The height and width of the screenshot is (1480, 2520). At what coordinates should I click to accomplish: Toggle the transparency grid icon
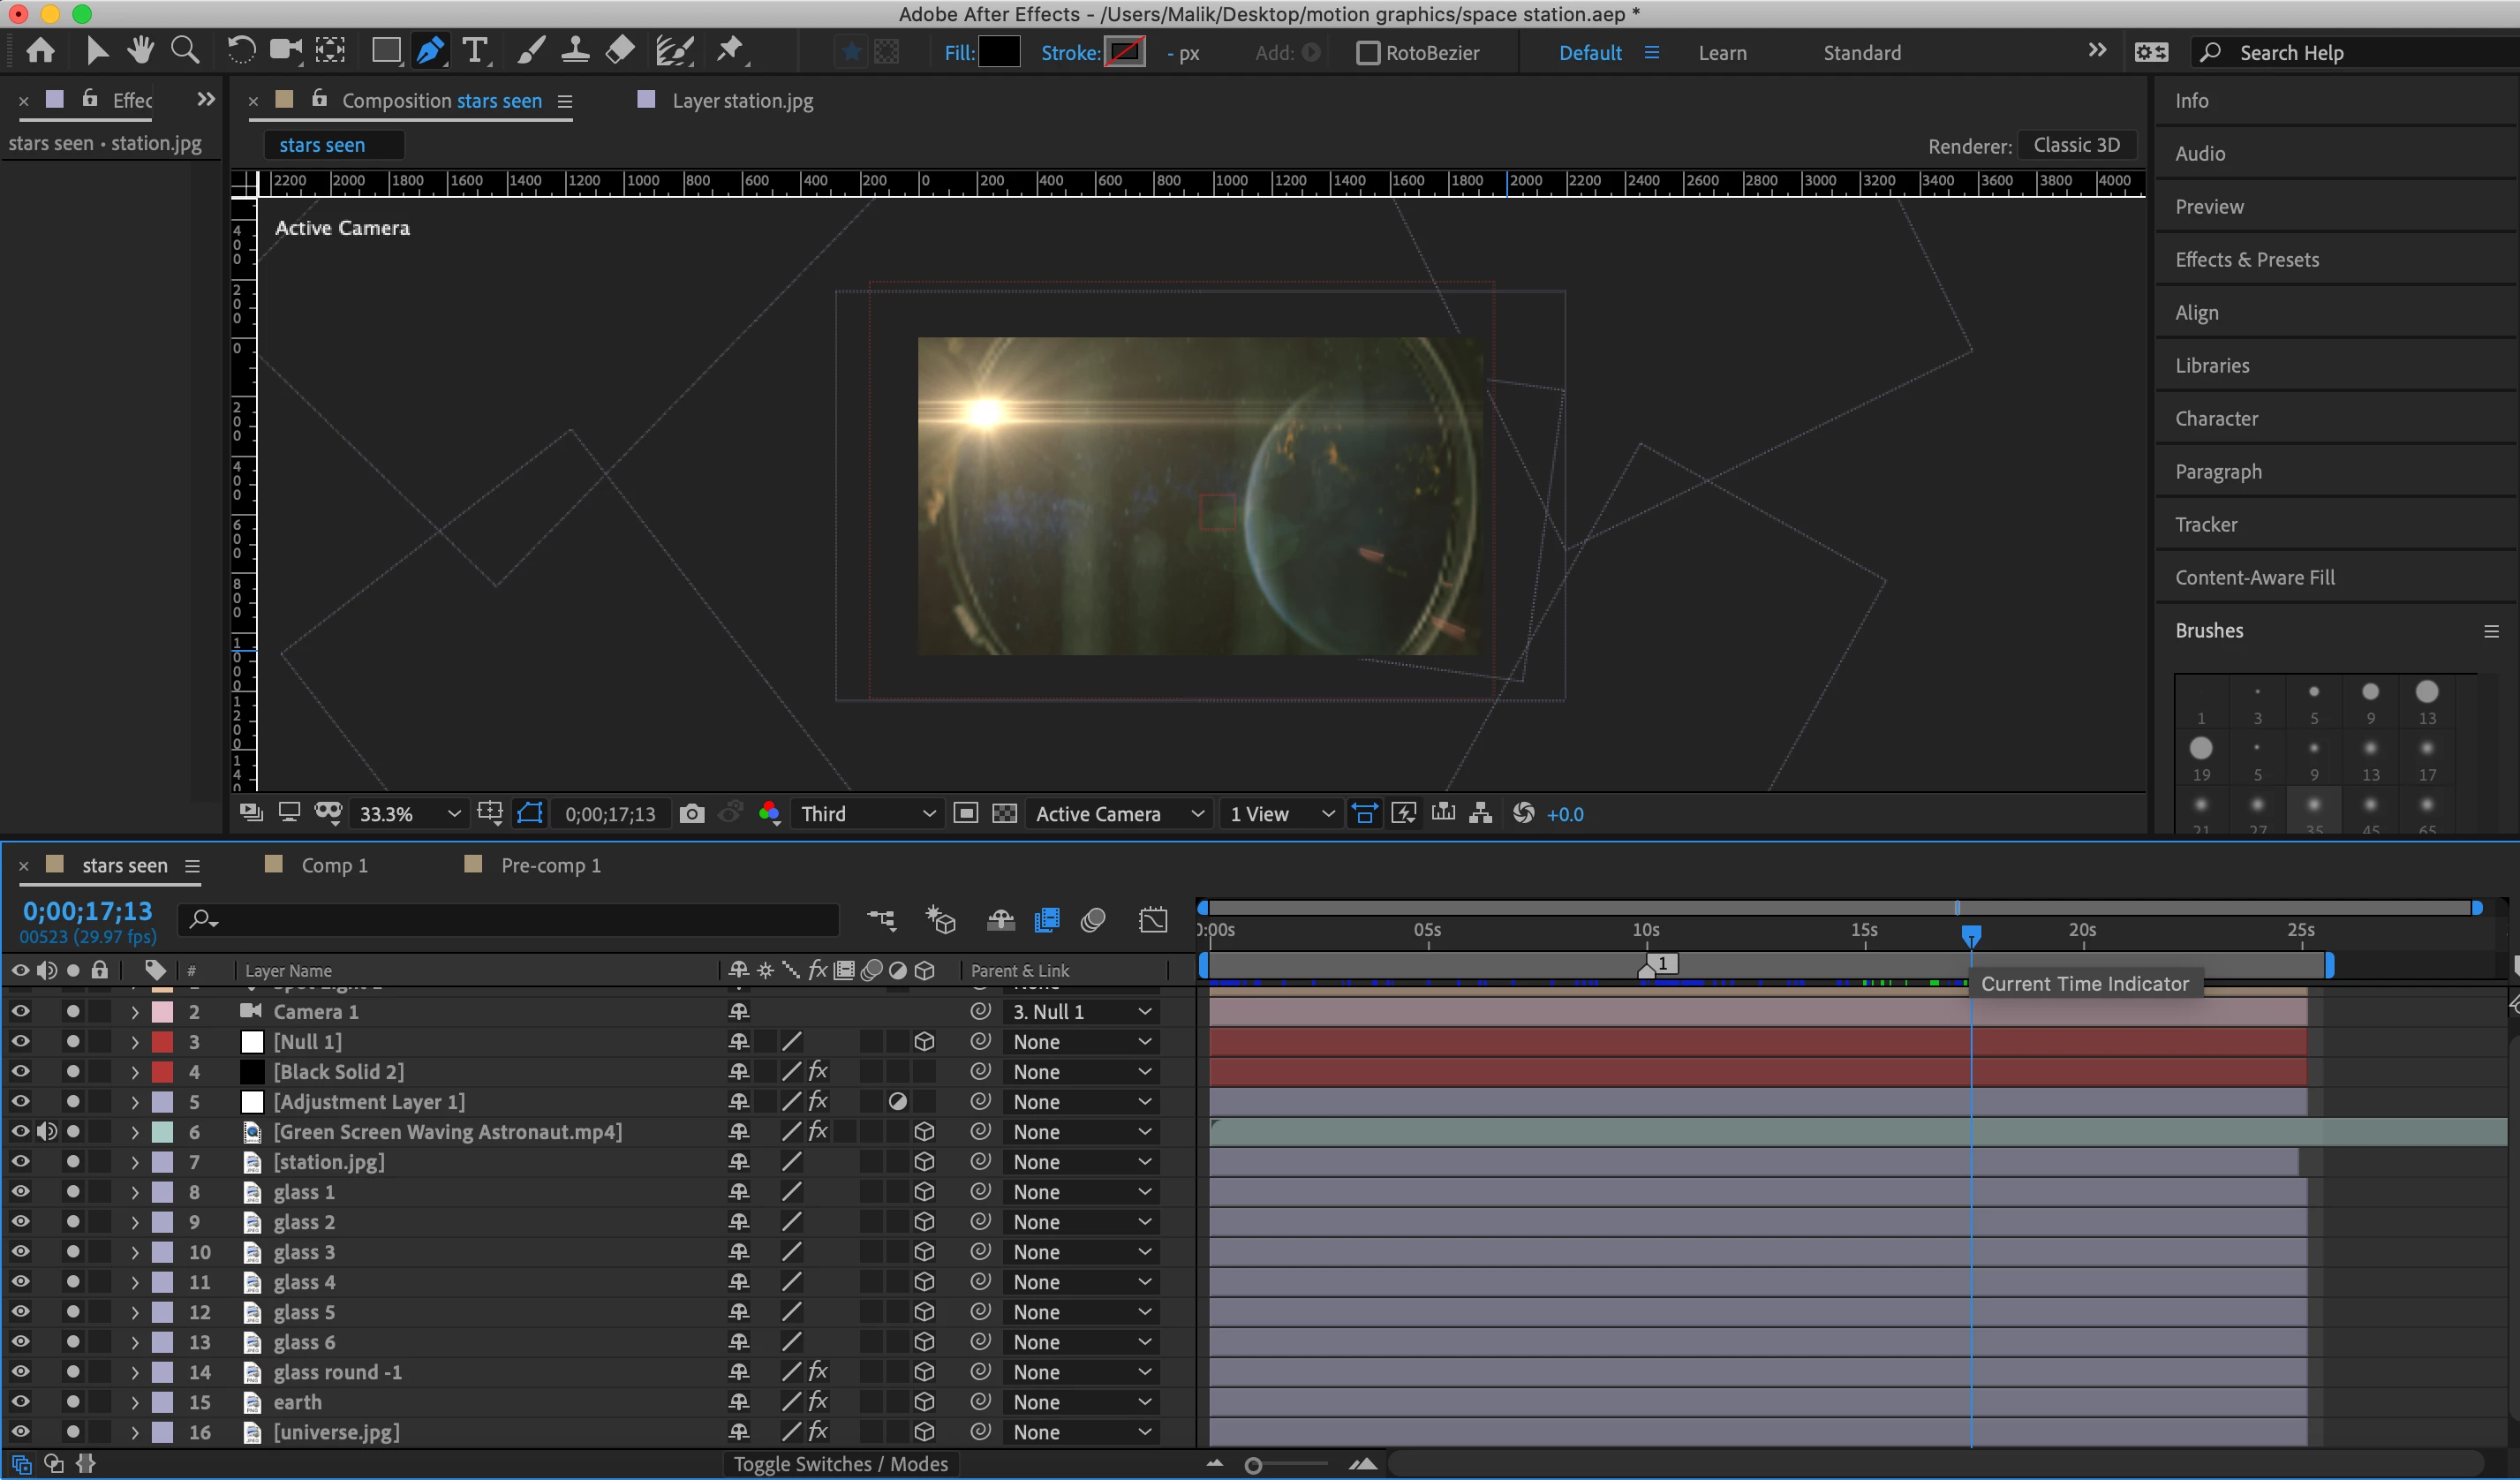(x=1004, y=814)
